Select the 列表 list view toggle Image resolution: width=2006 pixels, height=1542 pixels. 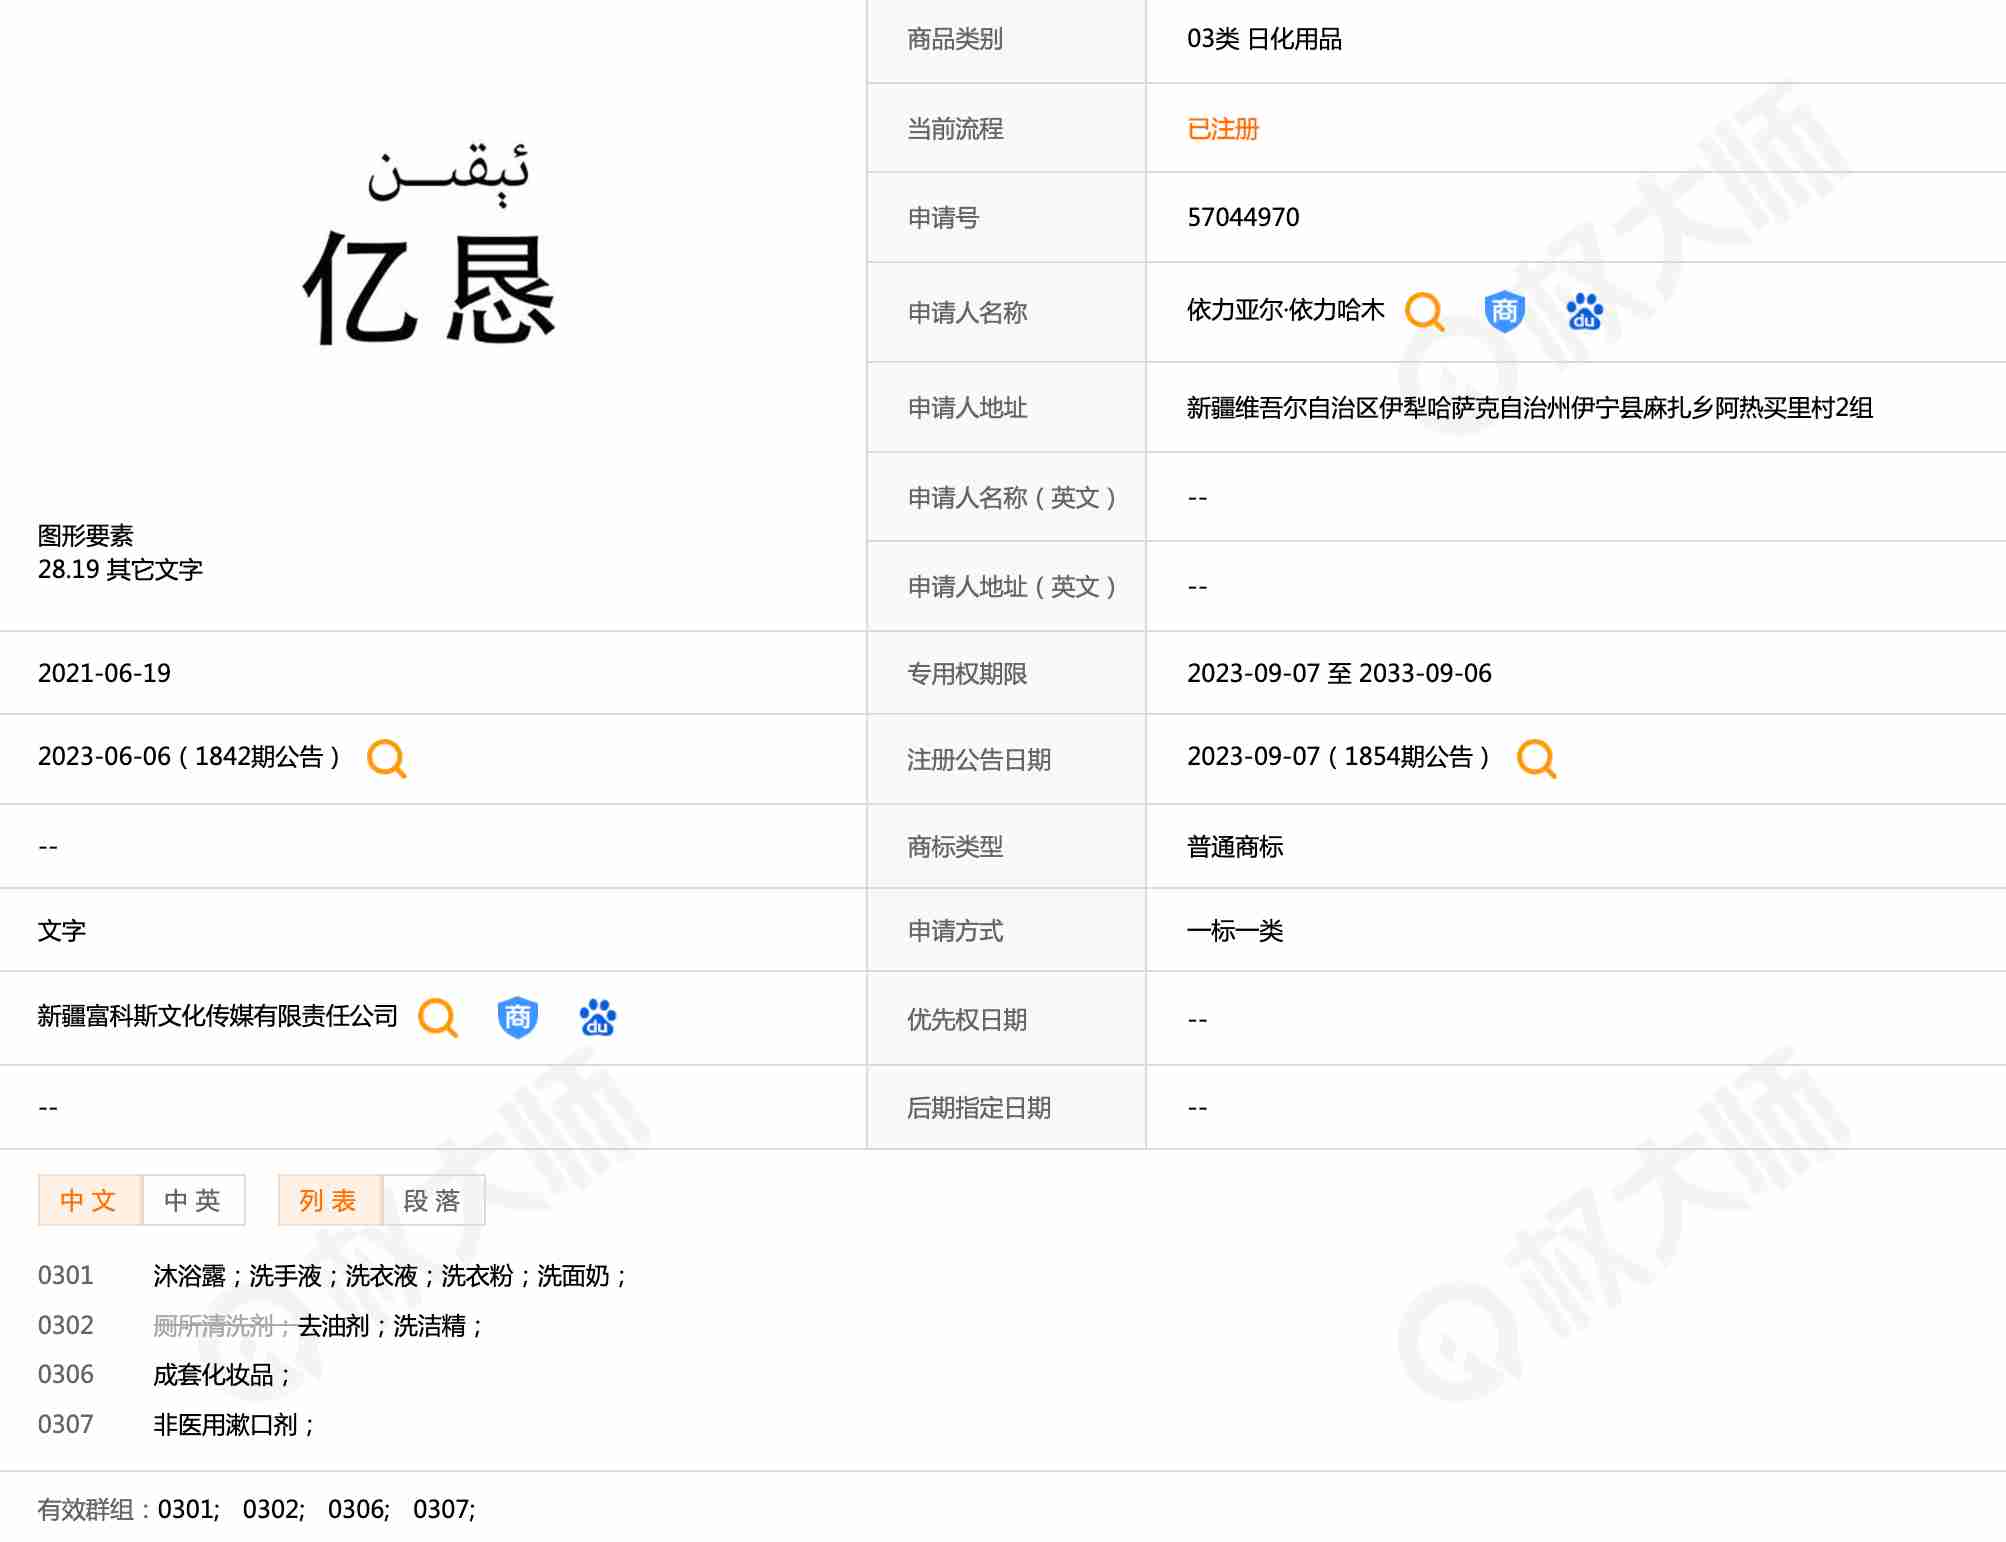329,1200
